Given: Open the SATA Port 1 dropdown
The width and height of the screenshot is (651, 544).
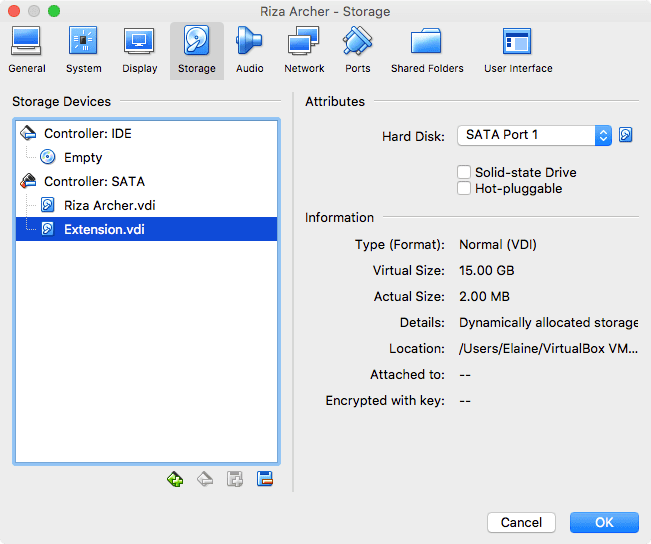Looking at the screenshot, I should coord(534,135).
